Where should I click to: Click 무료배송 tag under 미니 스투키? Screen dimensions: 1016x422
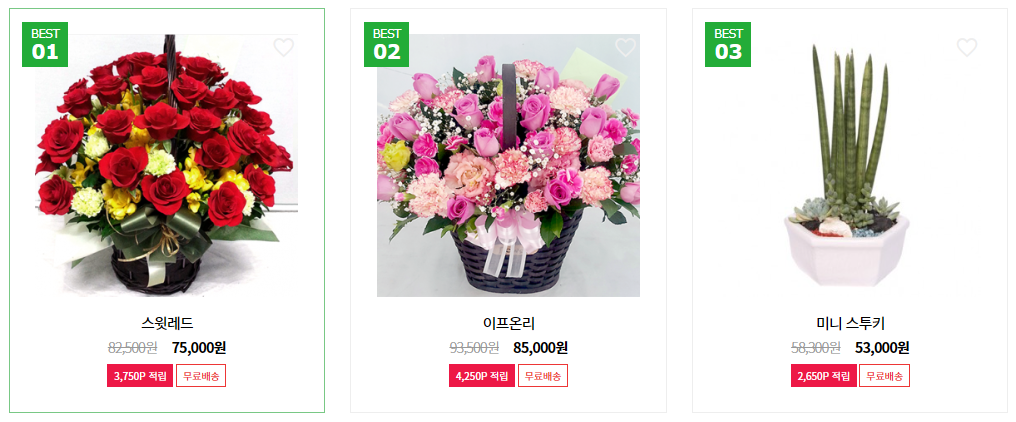[884, 375]
